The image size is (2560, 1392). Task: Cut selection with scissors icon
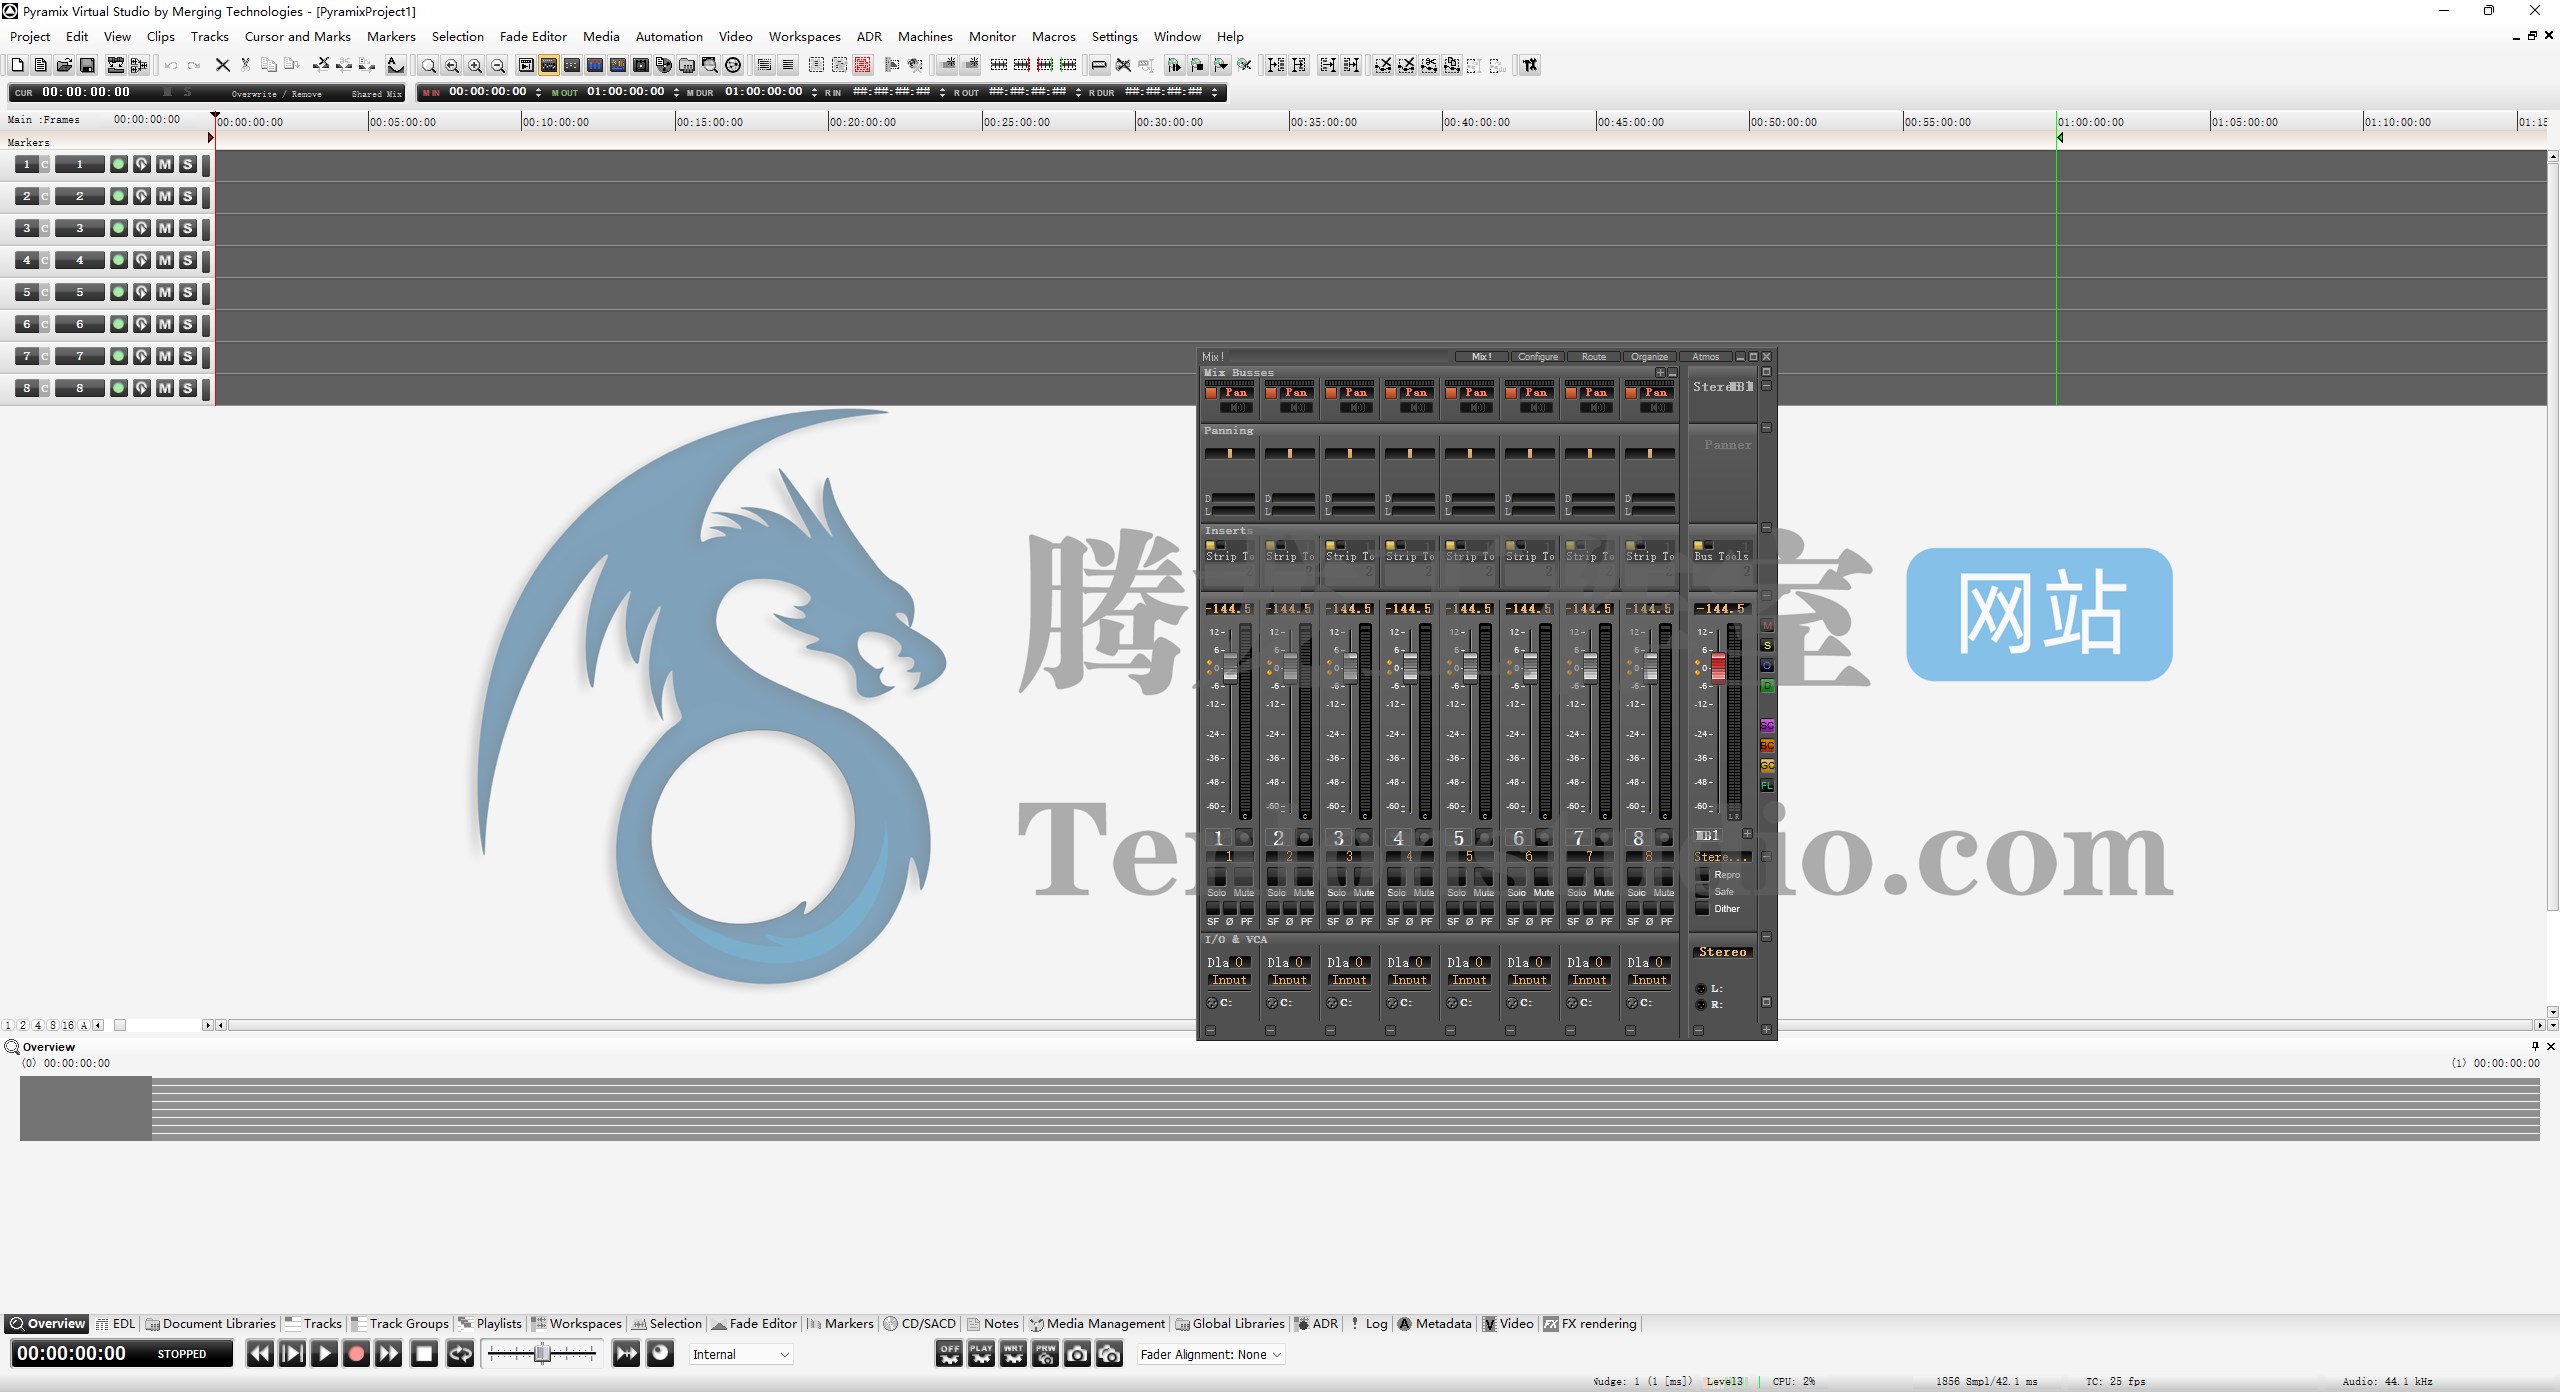pos(245,65)
